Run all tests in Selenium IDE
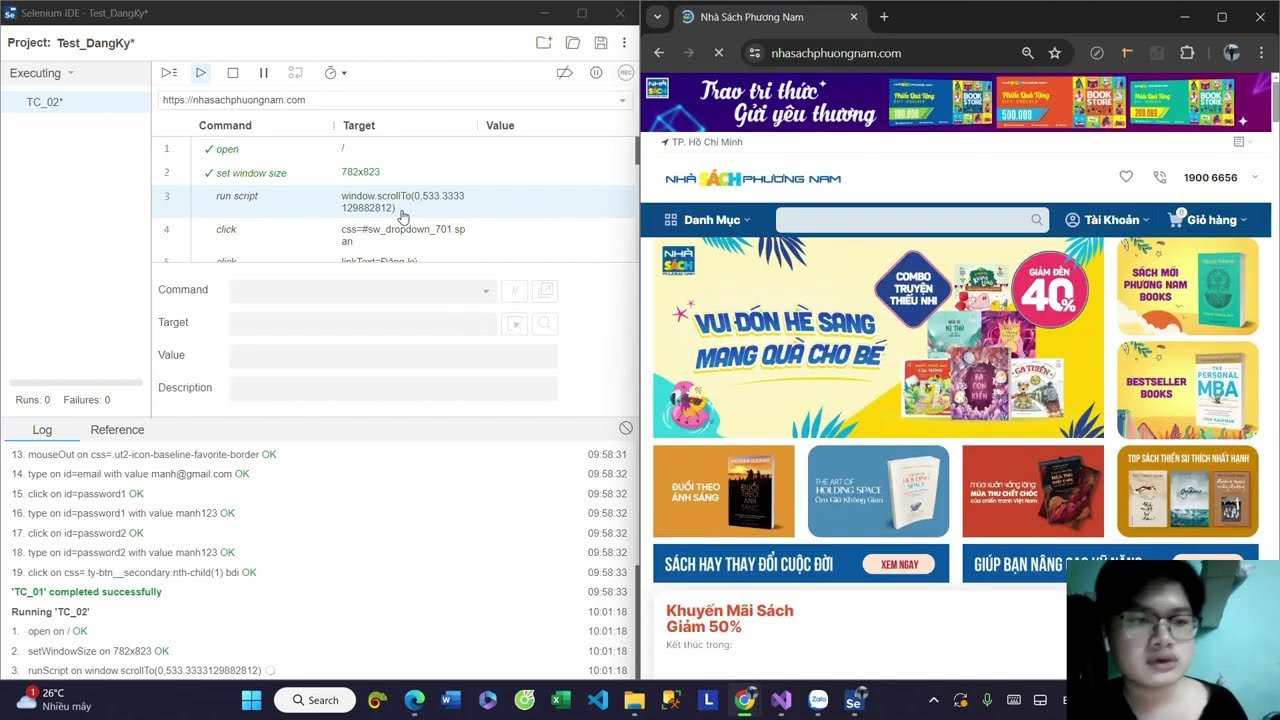 tap(169, 73)
